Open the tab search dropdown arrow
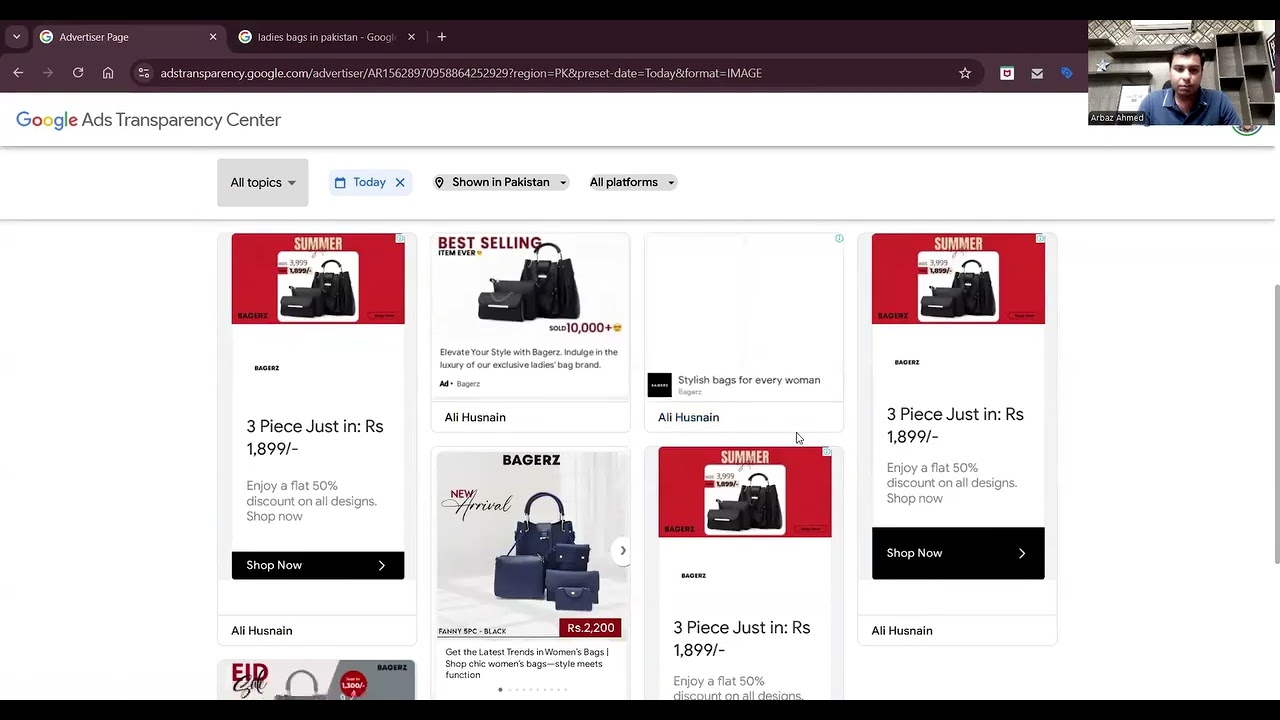The image size is (1280, 720). [x=16, y=37]
